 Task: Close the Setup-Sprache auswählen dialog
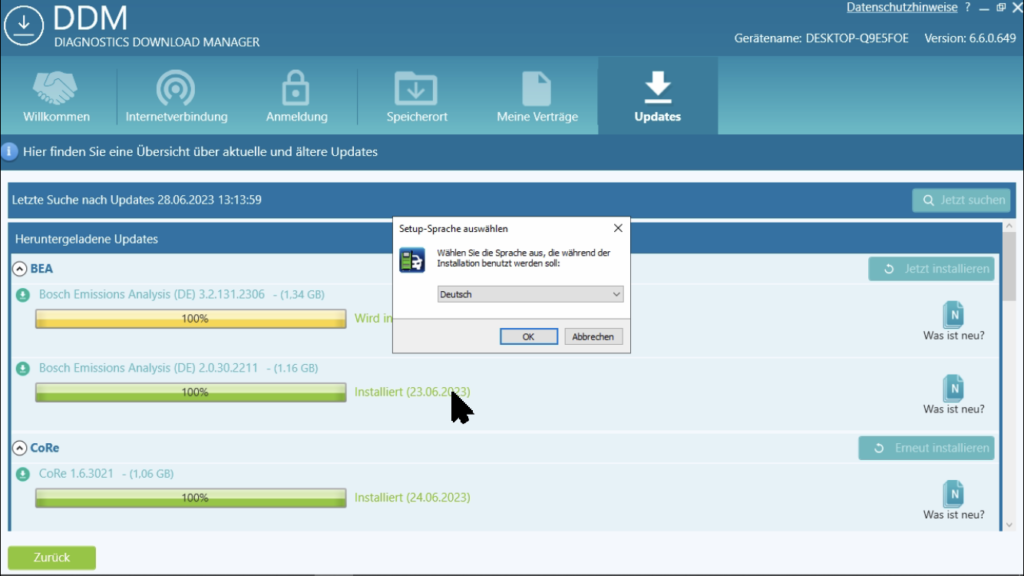tap(618, 228)
